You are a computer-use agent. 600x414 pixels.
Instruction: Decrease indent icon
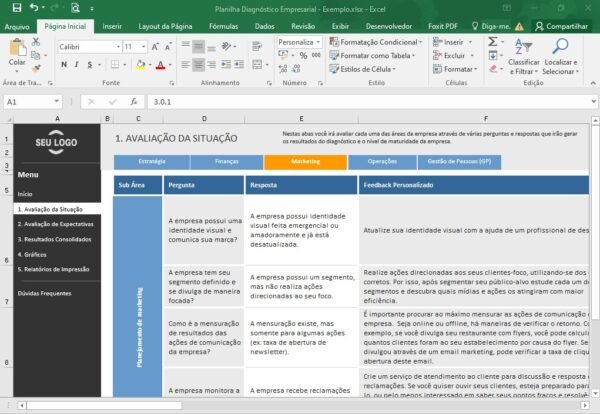226,64
